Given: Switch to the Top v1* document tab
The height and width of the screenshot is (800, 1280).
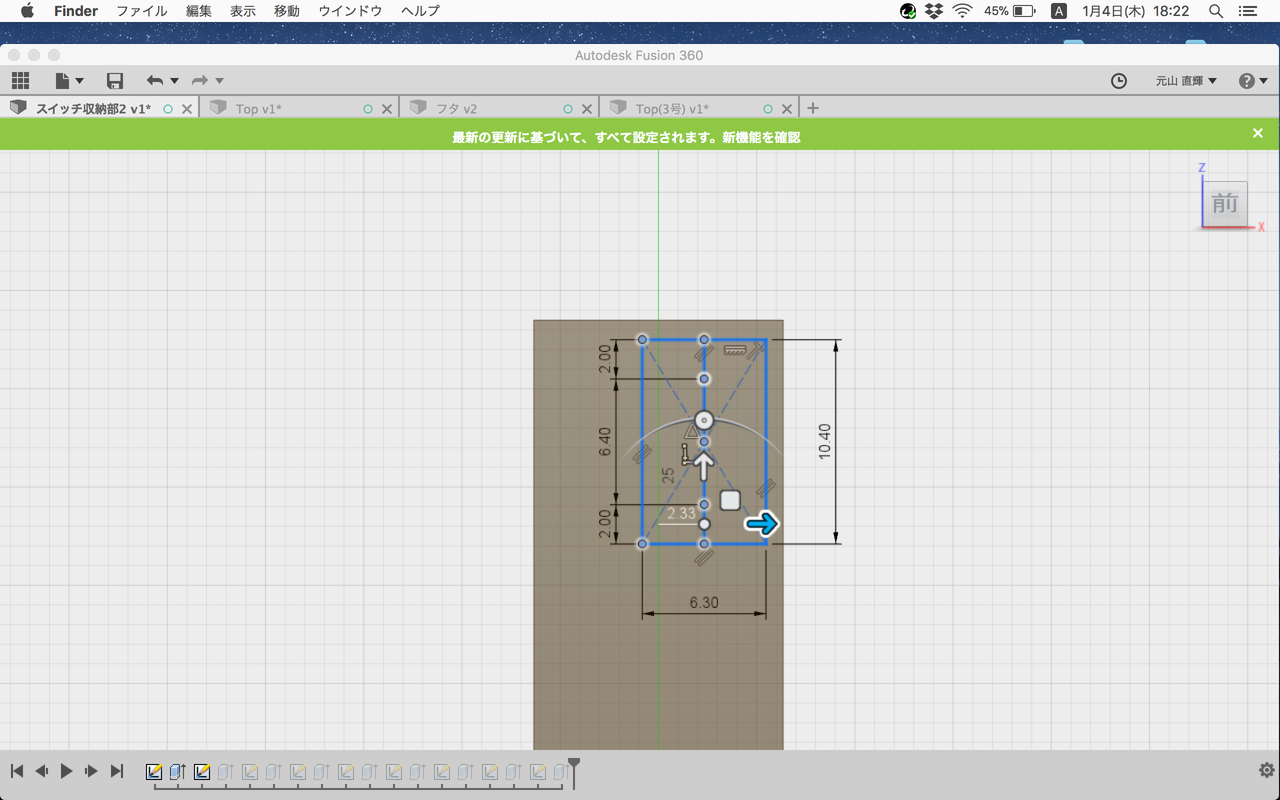Looking at the screenshot, I should 258,107.
